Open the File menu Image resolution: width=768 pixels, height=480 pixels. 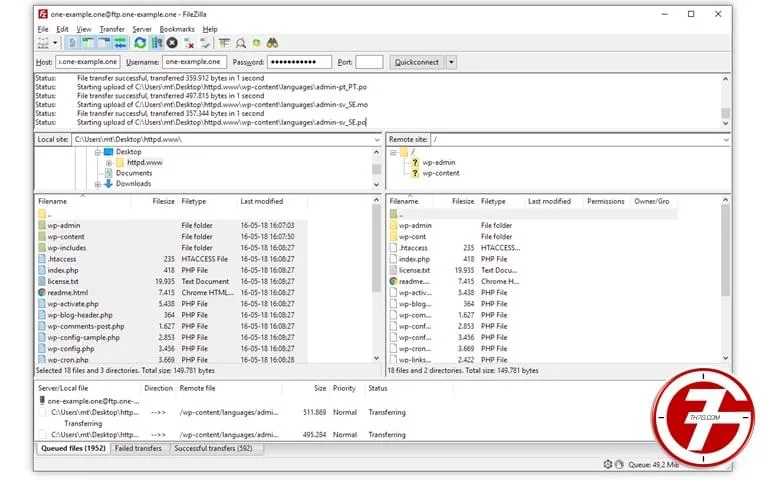[x=43, y=29]
